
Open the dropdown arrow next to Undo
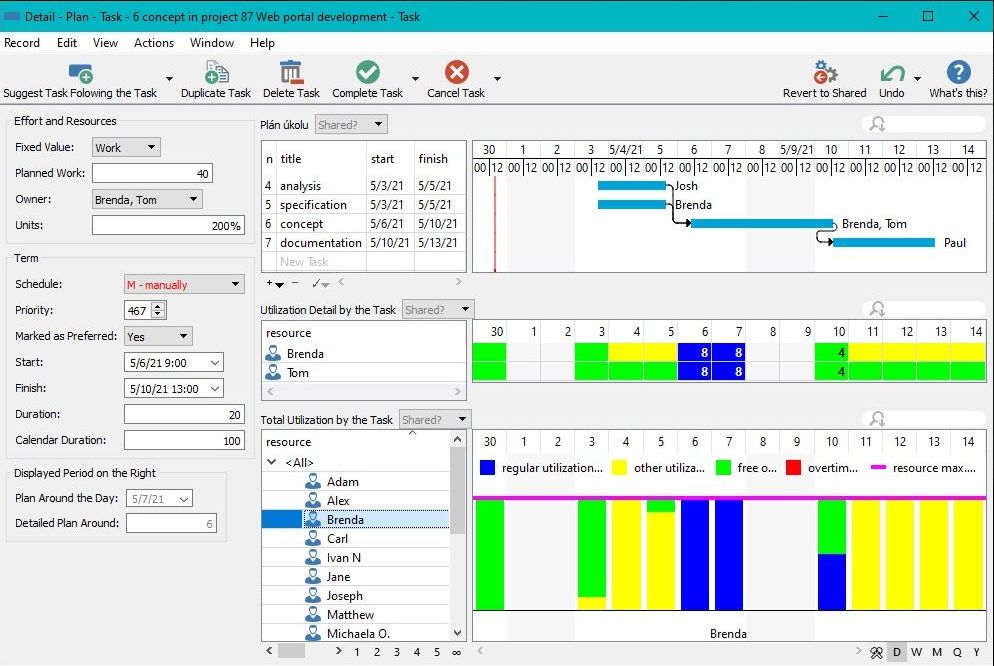917,79
